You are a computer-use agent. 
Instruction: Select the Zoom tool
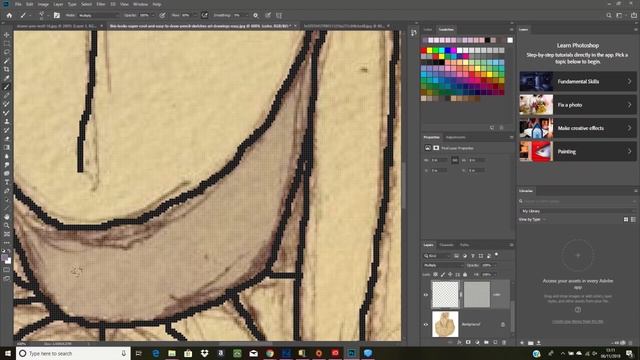(7, 225)
